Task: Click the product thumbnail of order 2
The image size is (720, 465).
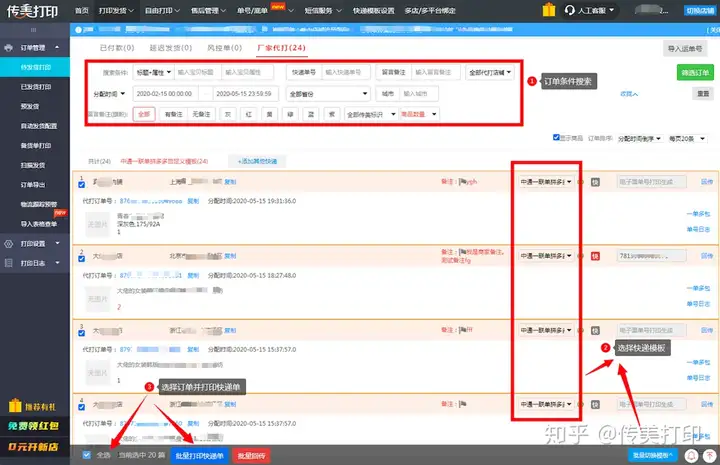Action: (98, 299)
